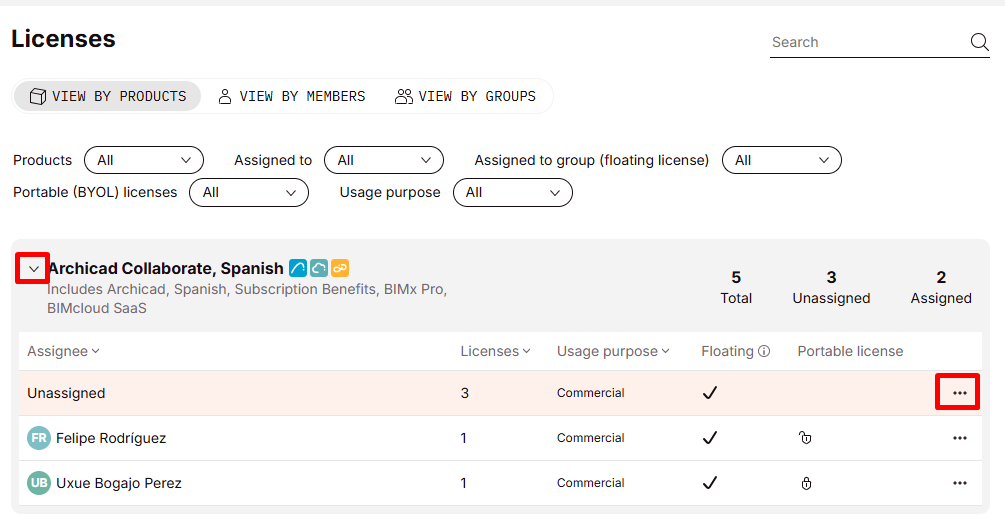Open the Usage purpose filter dropdown

(512, 192)
